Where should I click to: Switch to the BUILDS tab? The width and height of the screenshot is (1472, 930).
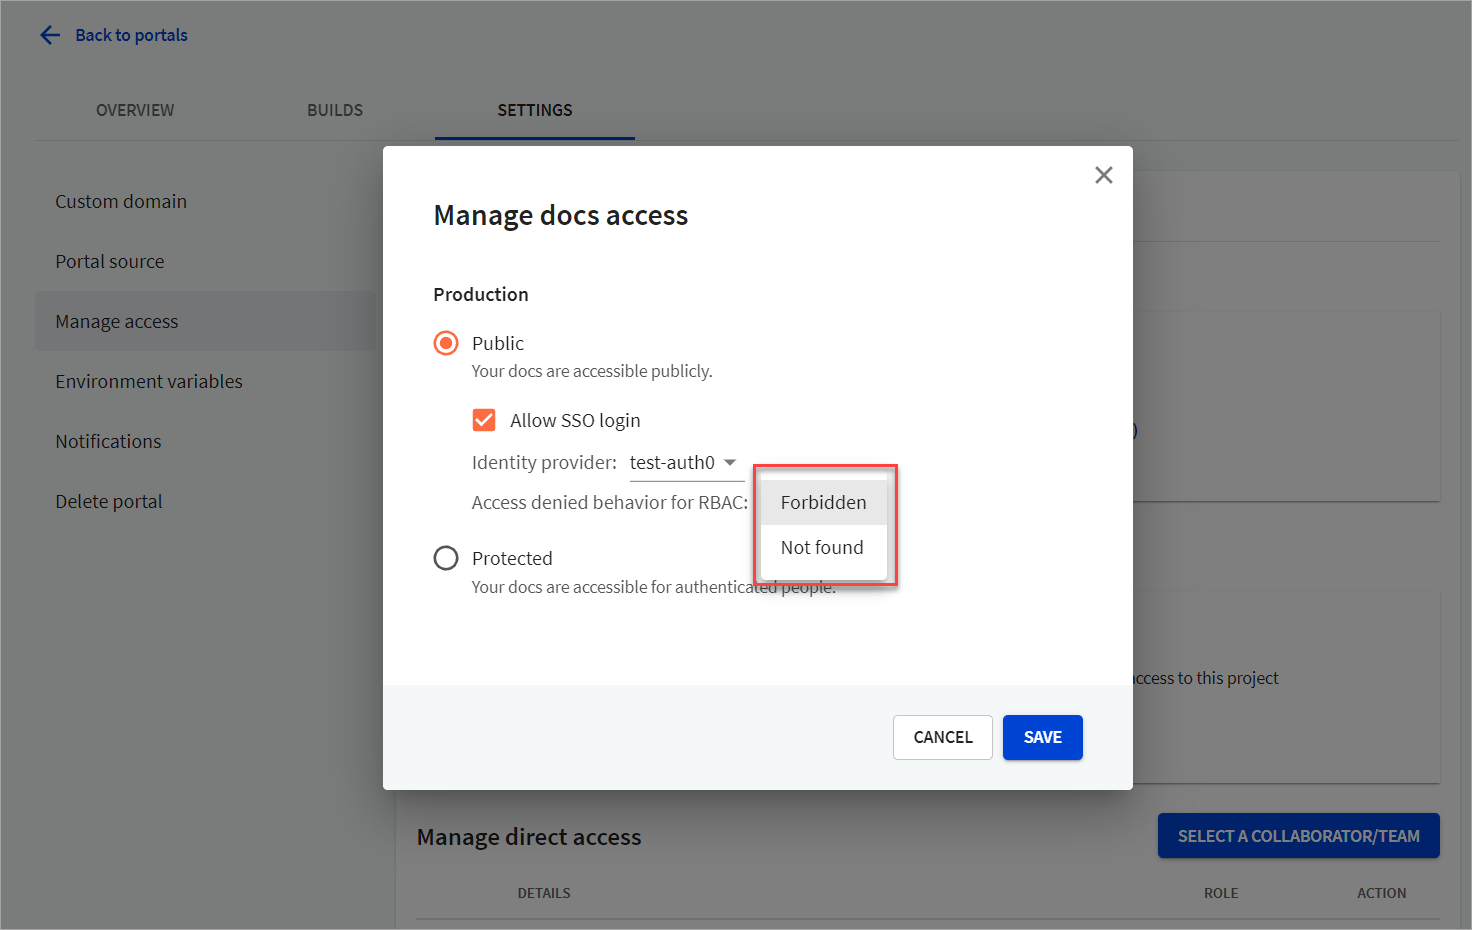coord(335,110)
